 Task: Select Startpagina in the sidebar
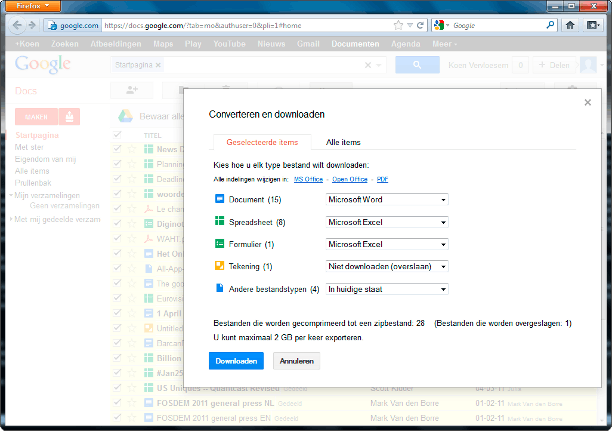click(x=37, y=135)
